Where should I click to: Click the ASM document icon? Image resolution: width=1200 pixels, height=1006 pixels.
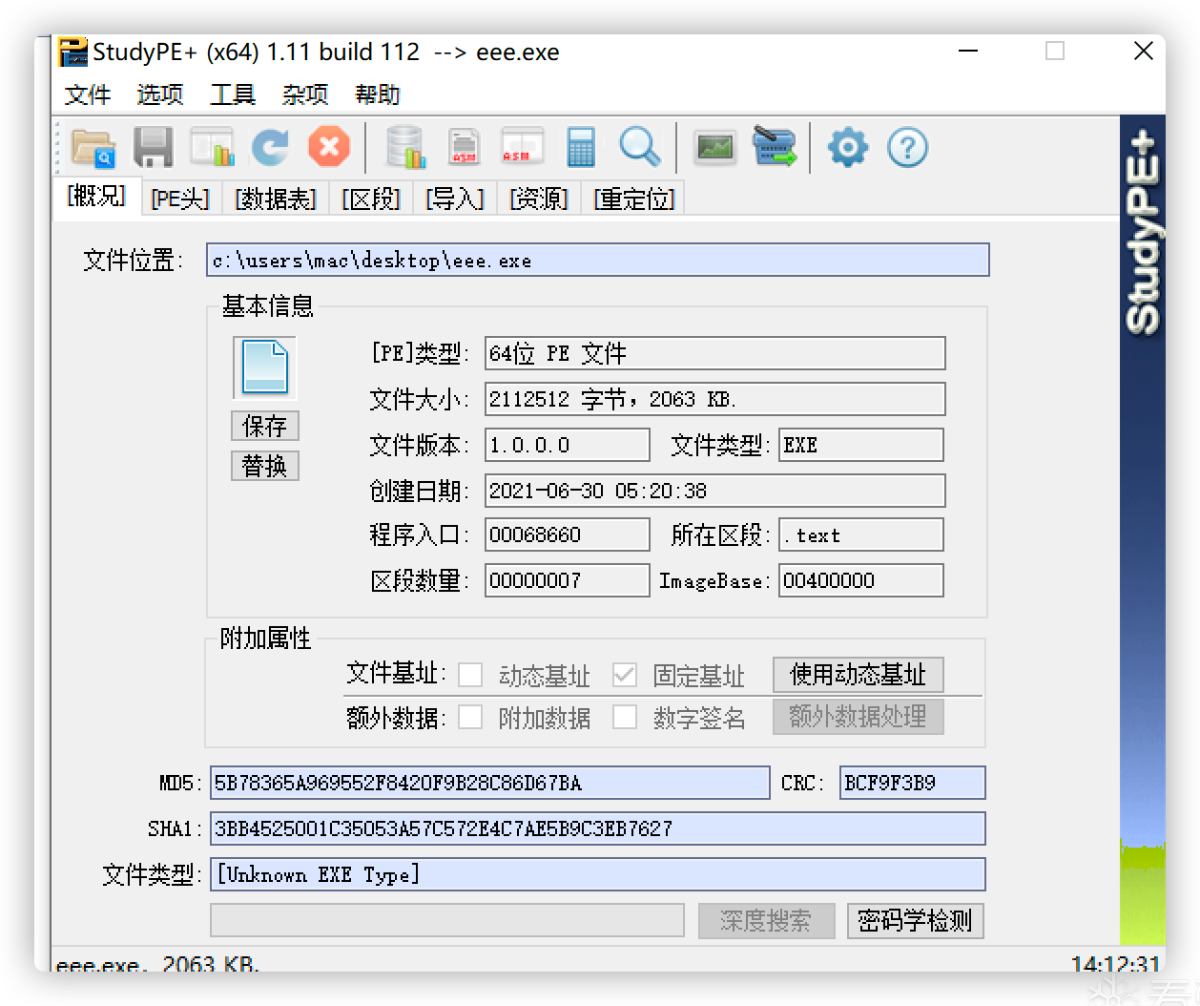(464, 148)
